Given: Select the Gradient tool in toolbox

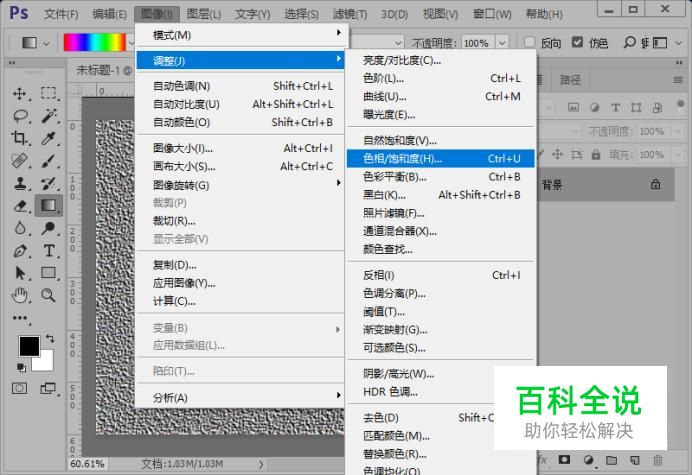Looking at the screenshot, I should pos(49,205).
